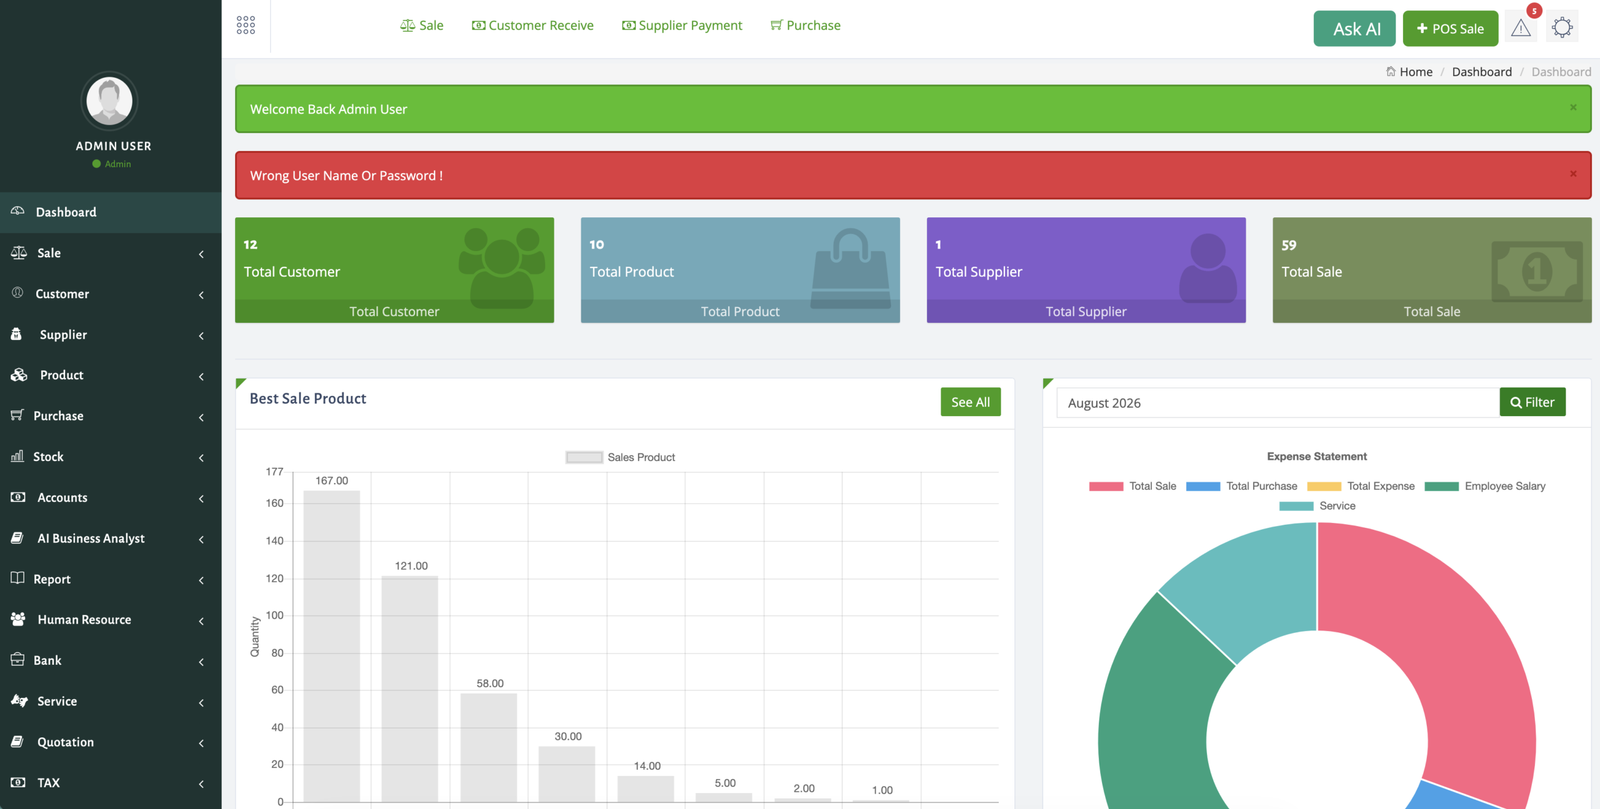Dismiss the Welcome Back Admin User alert
Screen dimensions: 1600x809
click(x=1573, y=107)
